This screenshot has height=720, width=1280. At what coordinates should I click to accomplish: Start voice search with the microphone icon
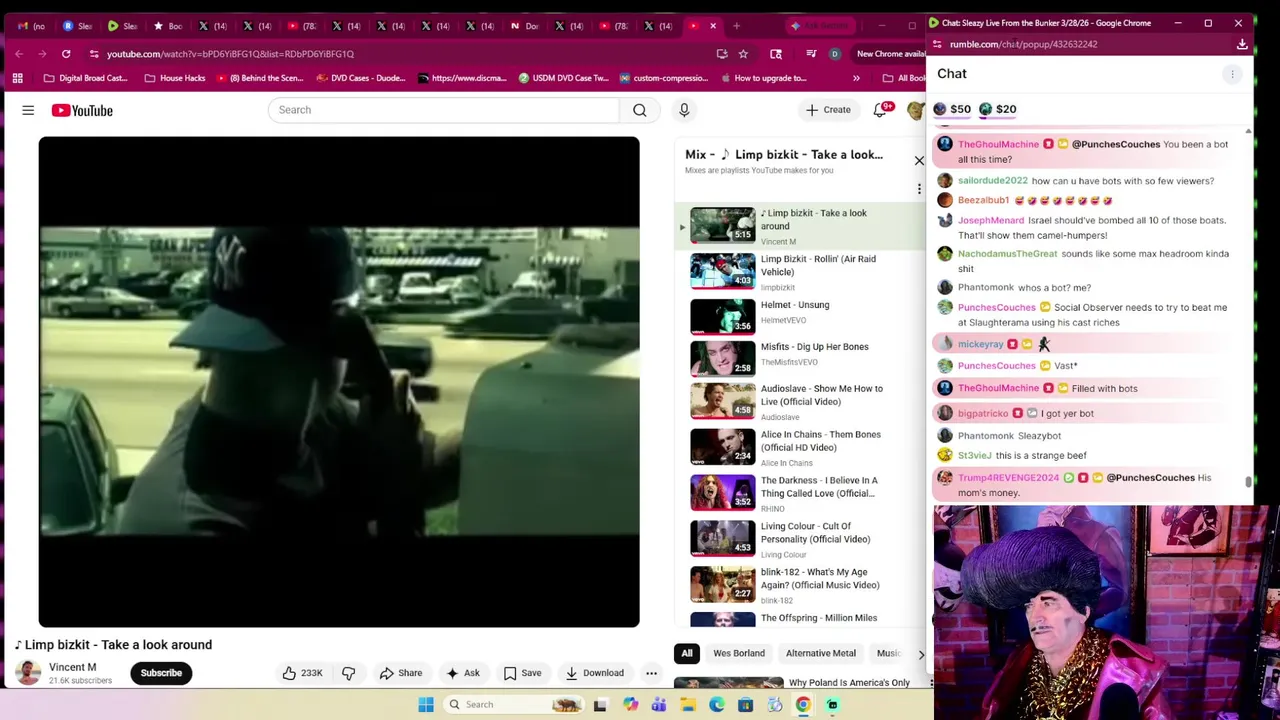[x=684, y=110]
